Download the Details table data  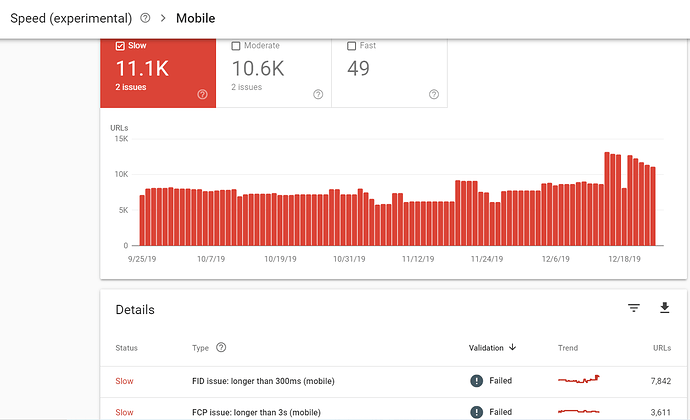click(x=664, y=308)
